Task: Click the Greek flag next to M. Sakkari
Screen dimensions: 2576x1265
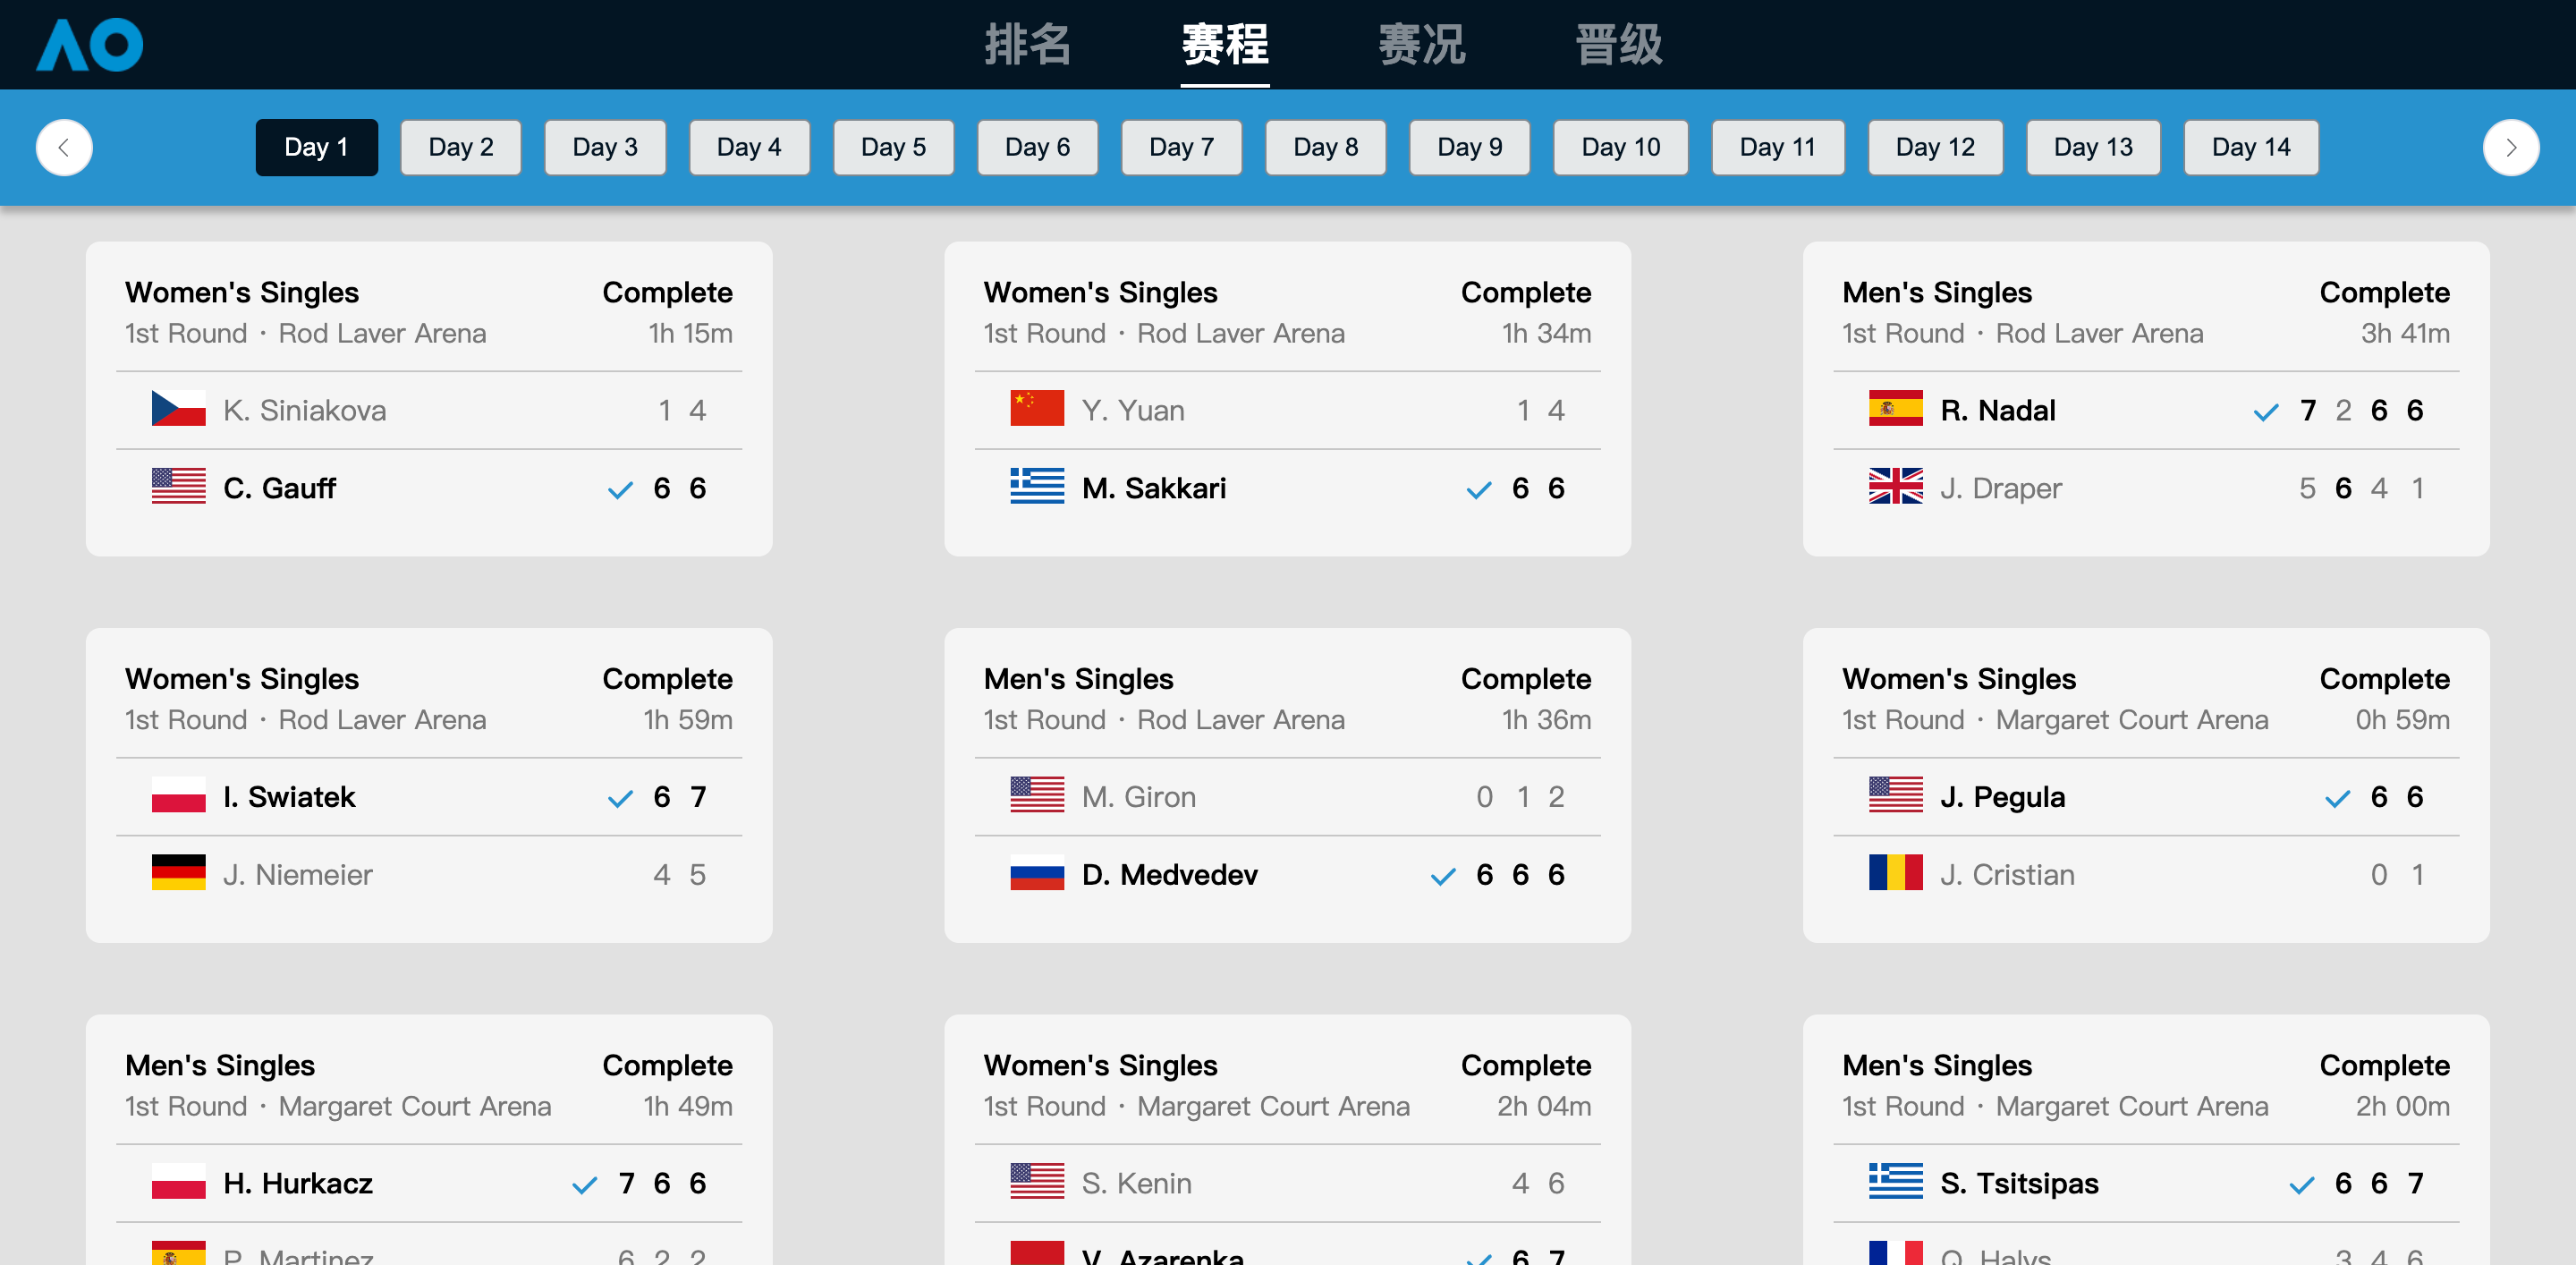Action: 1036,487
